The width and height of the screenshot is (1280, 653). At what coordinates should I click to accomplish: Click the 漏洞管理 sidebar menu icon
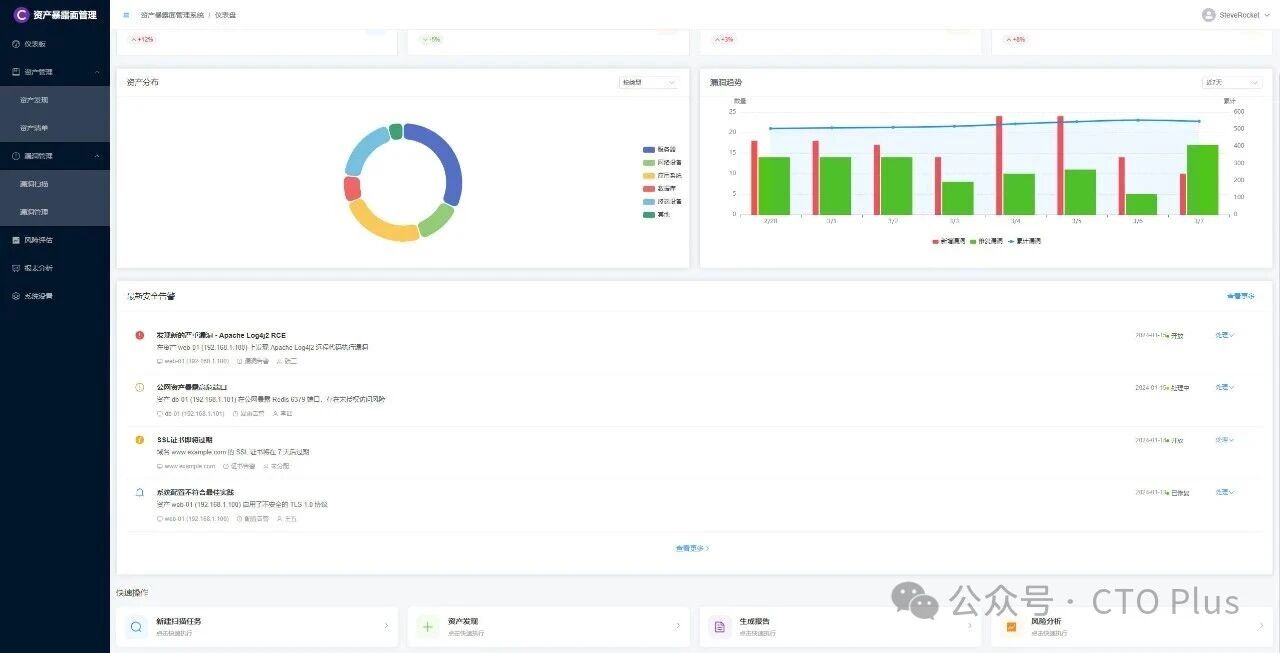16,156
